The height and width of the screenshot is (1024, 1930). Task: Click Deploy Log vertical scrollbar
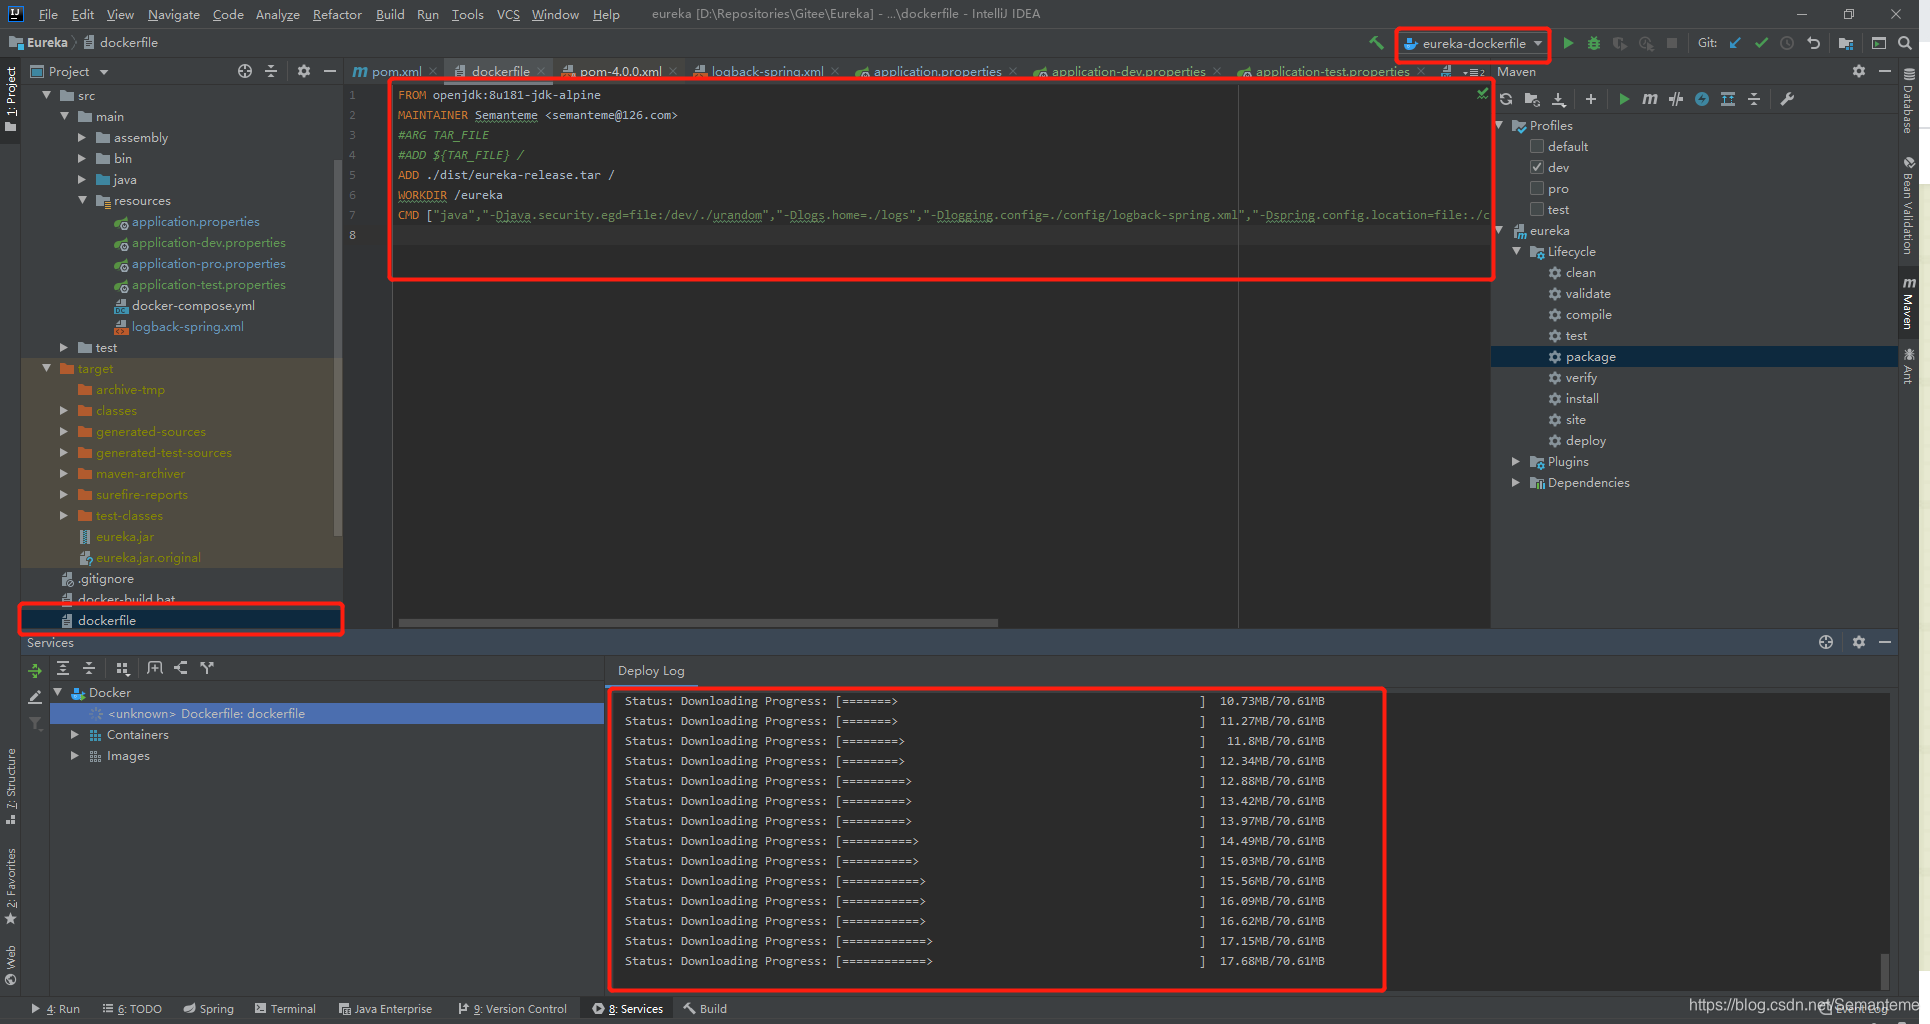click(1884, 970)
